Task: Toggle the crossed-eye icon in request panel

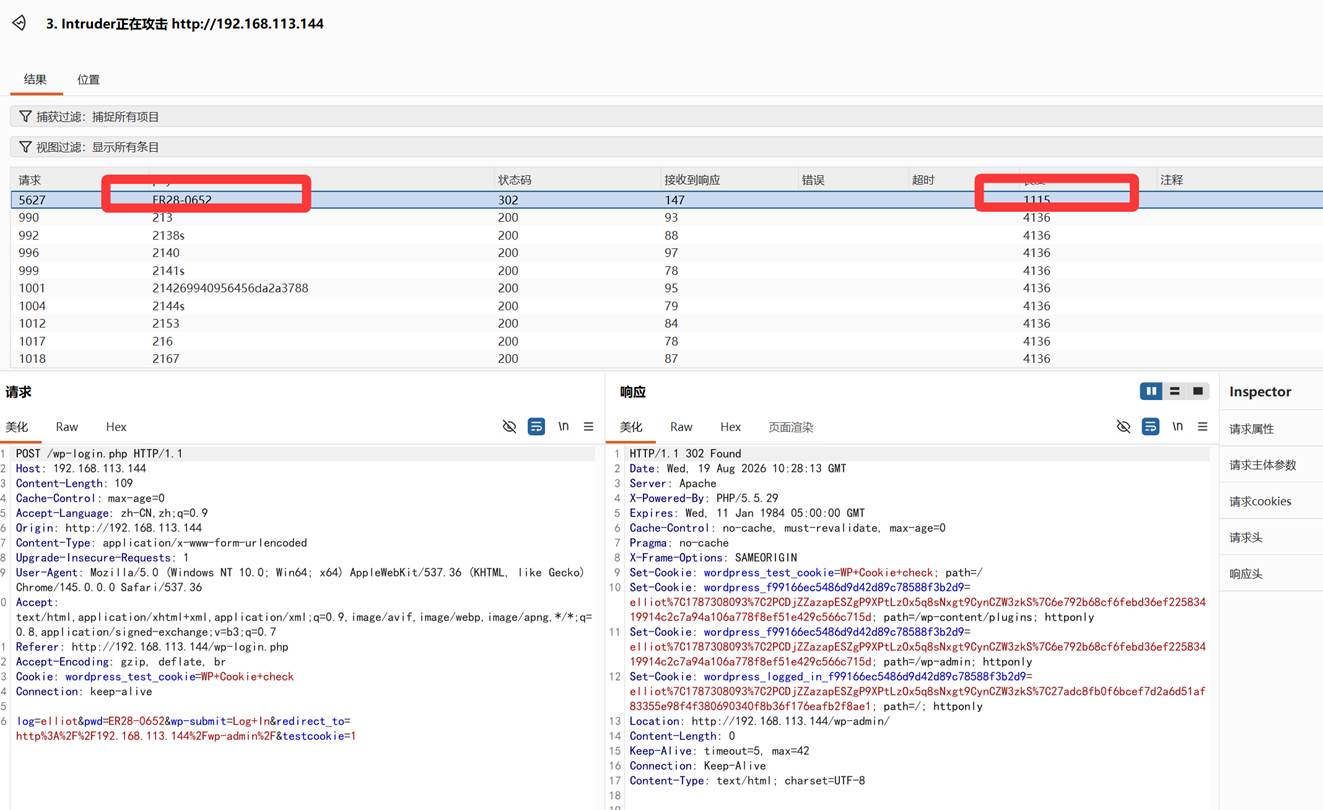Action: [x=509, y=427]
